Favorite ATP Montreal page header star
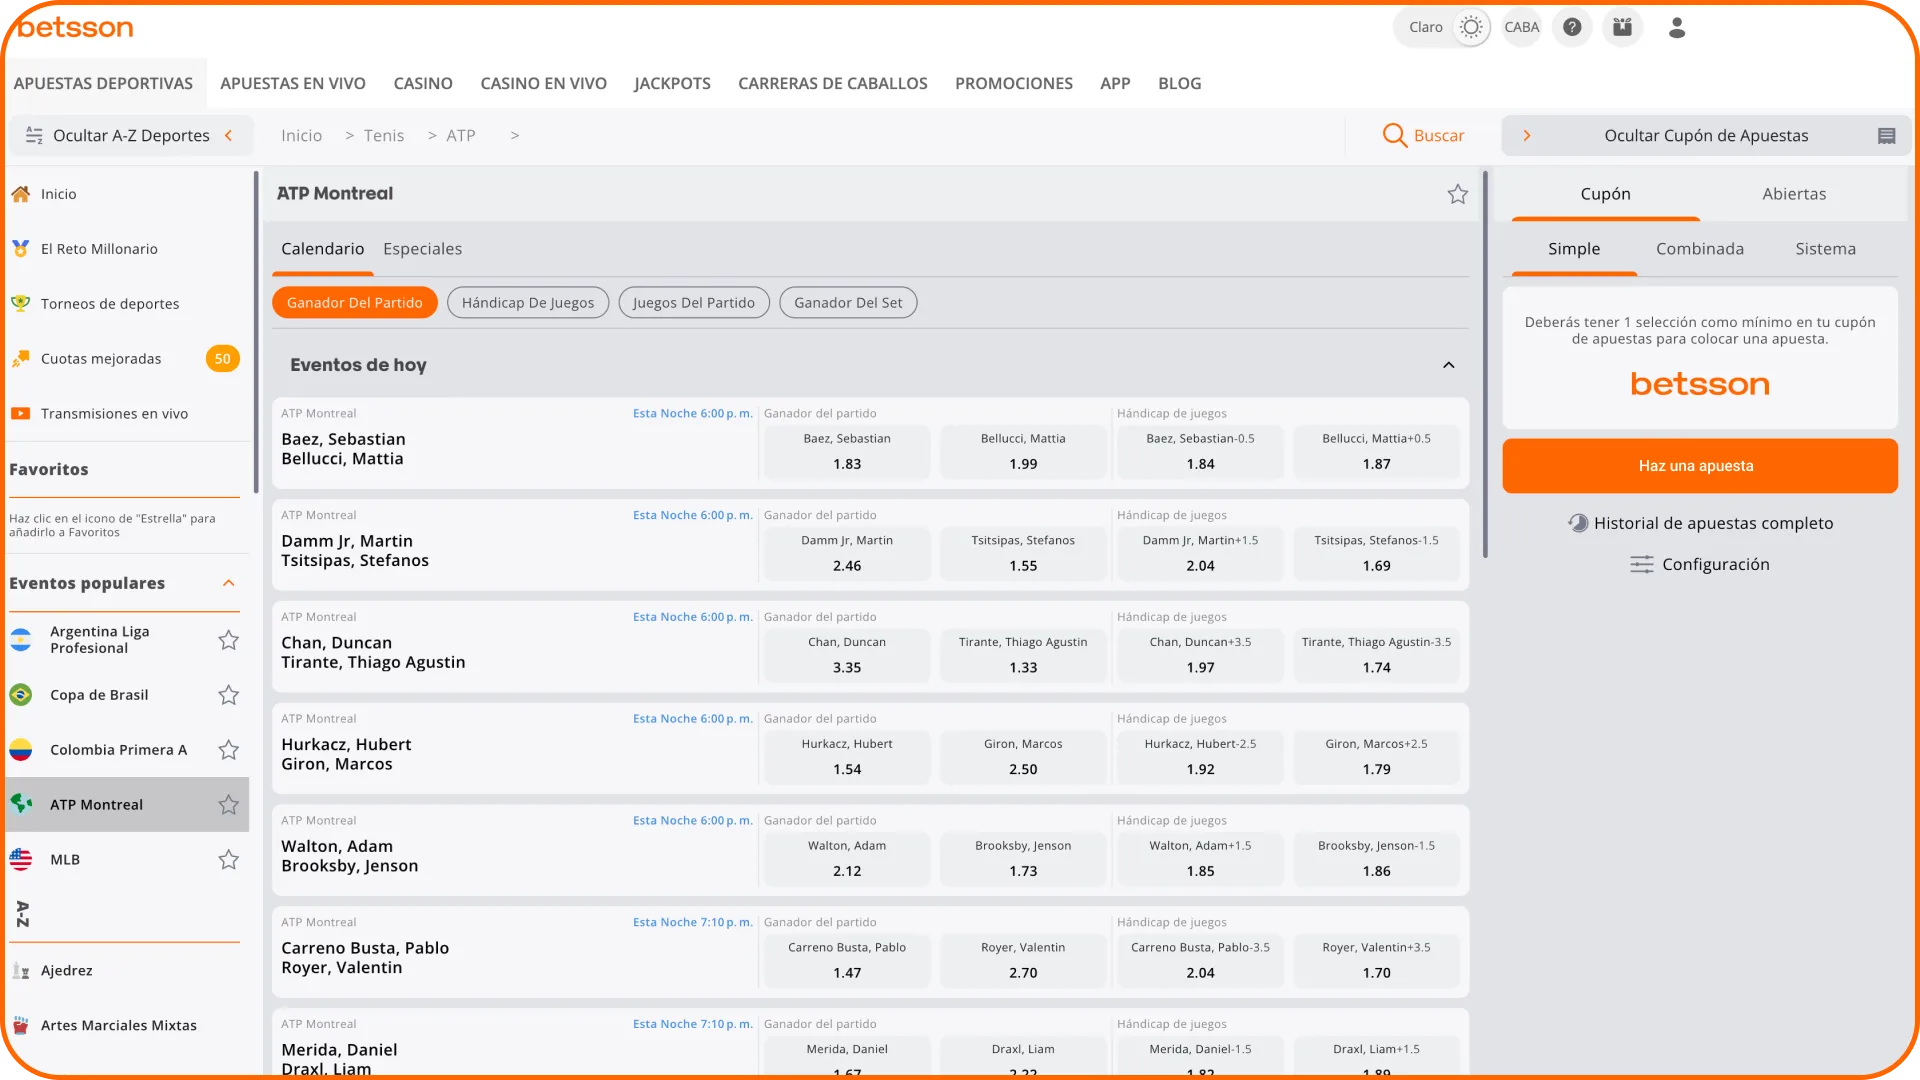The image size is (1920, 1080). (1458, 194)
